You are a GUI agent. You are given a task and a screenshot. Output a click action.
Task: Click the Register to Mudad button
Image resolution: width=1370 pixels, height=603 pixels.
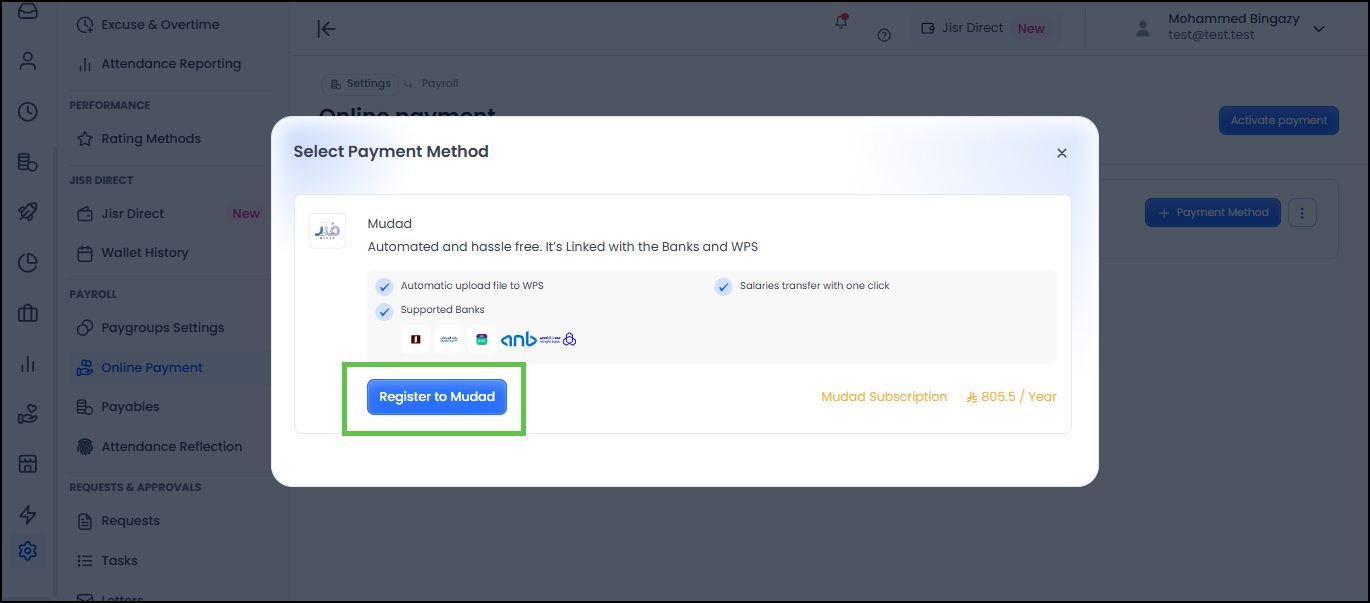click(437, 397)
